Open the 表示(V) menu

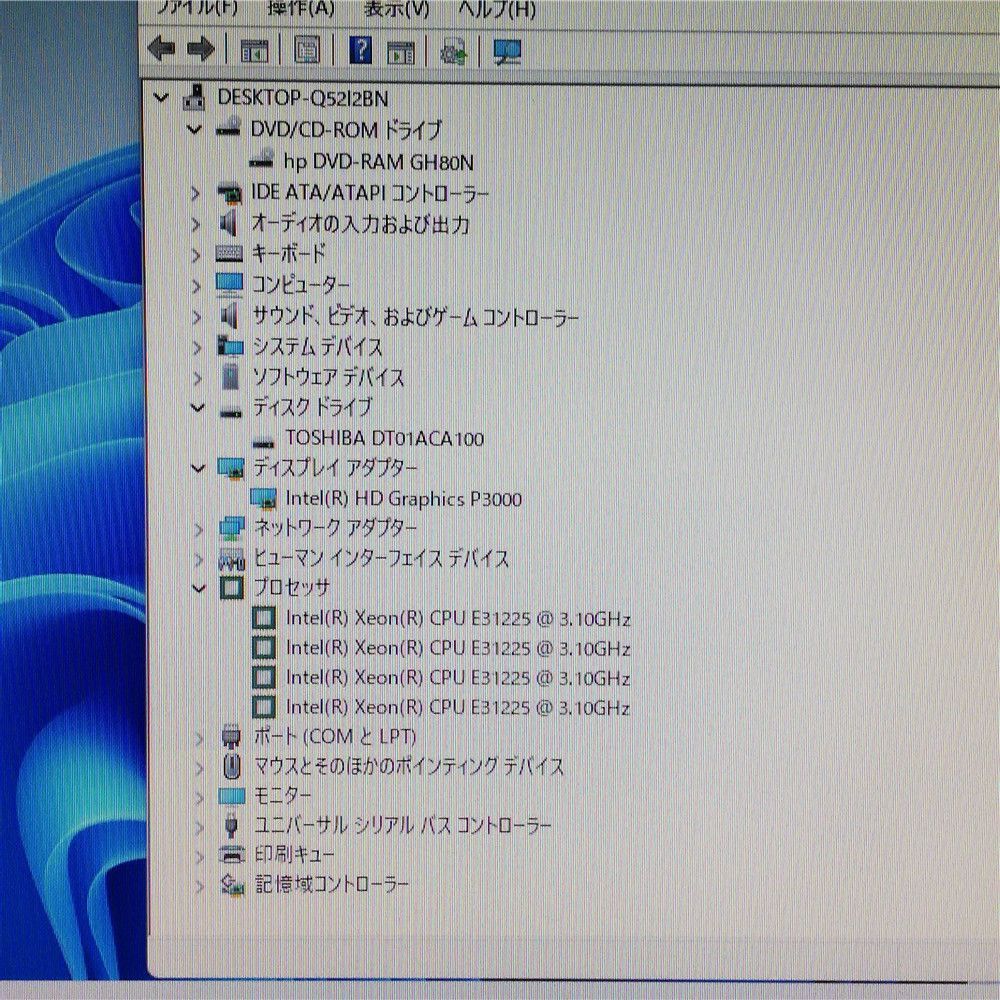[x=396, y=8]
